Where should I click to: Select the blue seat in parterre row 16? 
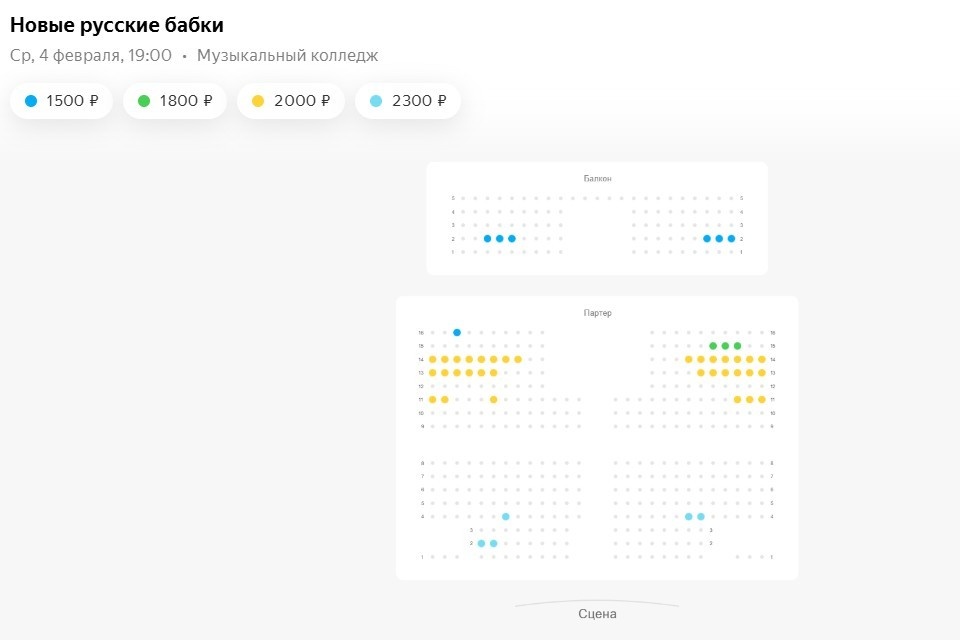pos(457,332)
